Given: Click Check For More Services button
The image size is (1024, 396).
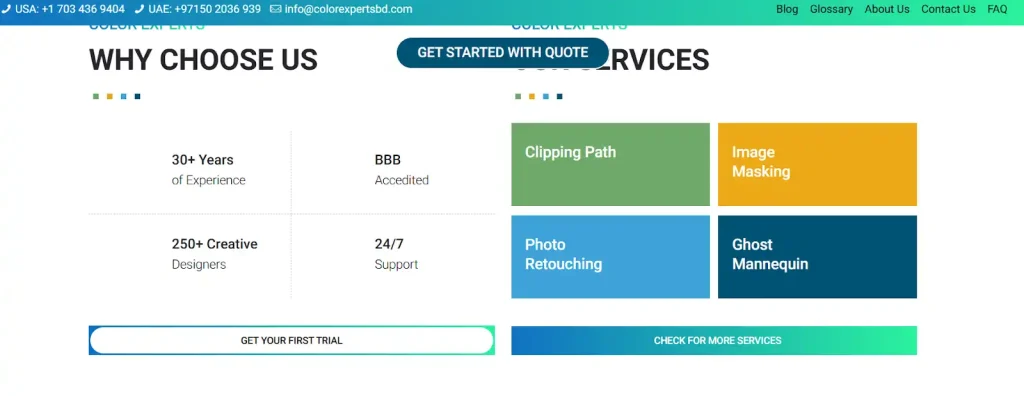Looking at the screenshot, I should tap(714, 340).
